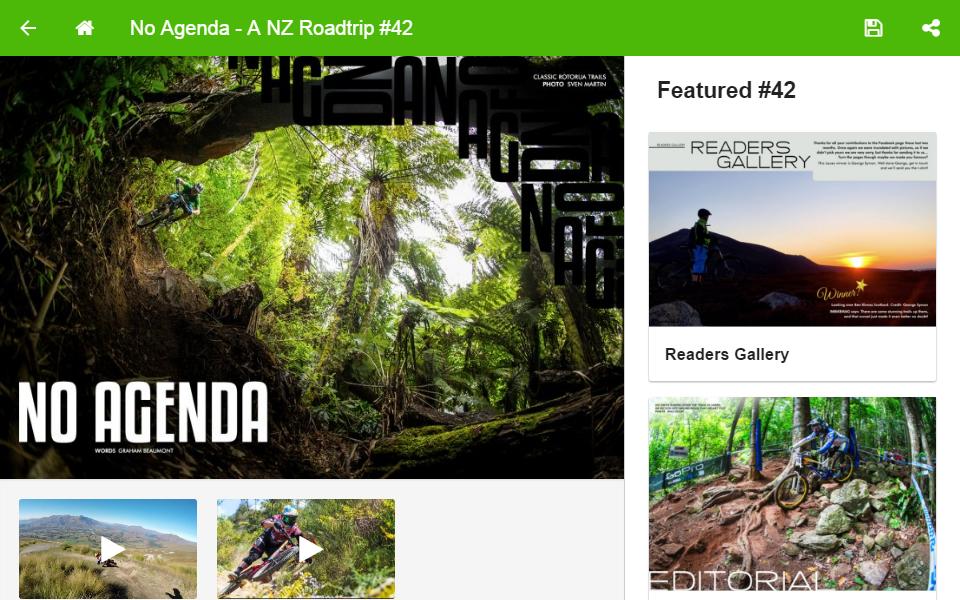Viewport: 960px width, 600px height.
Task: Click the Words Graham Beaumont byline
Action: point(134,451)
